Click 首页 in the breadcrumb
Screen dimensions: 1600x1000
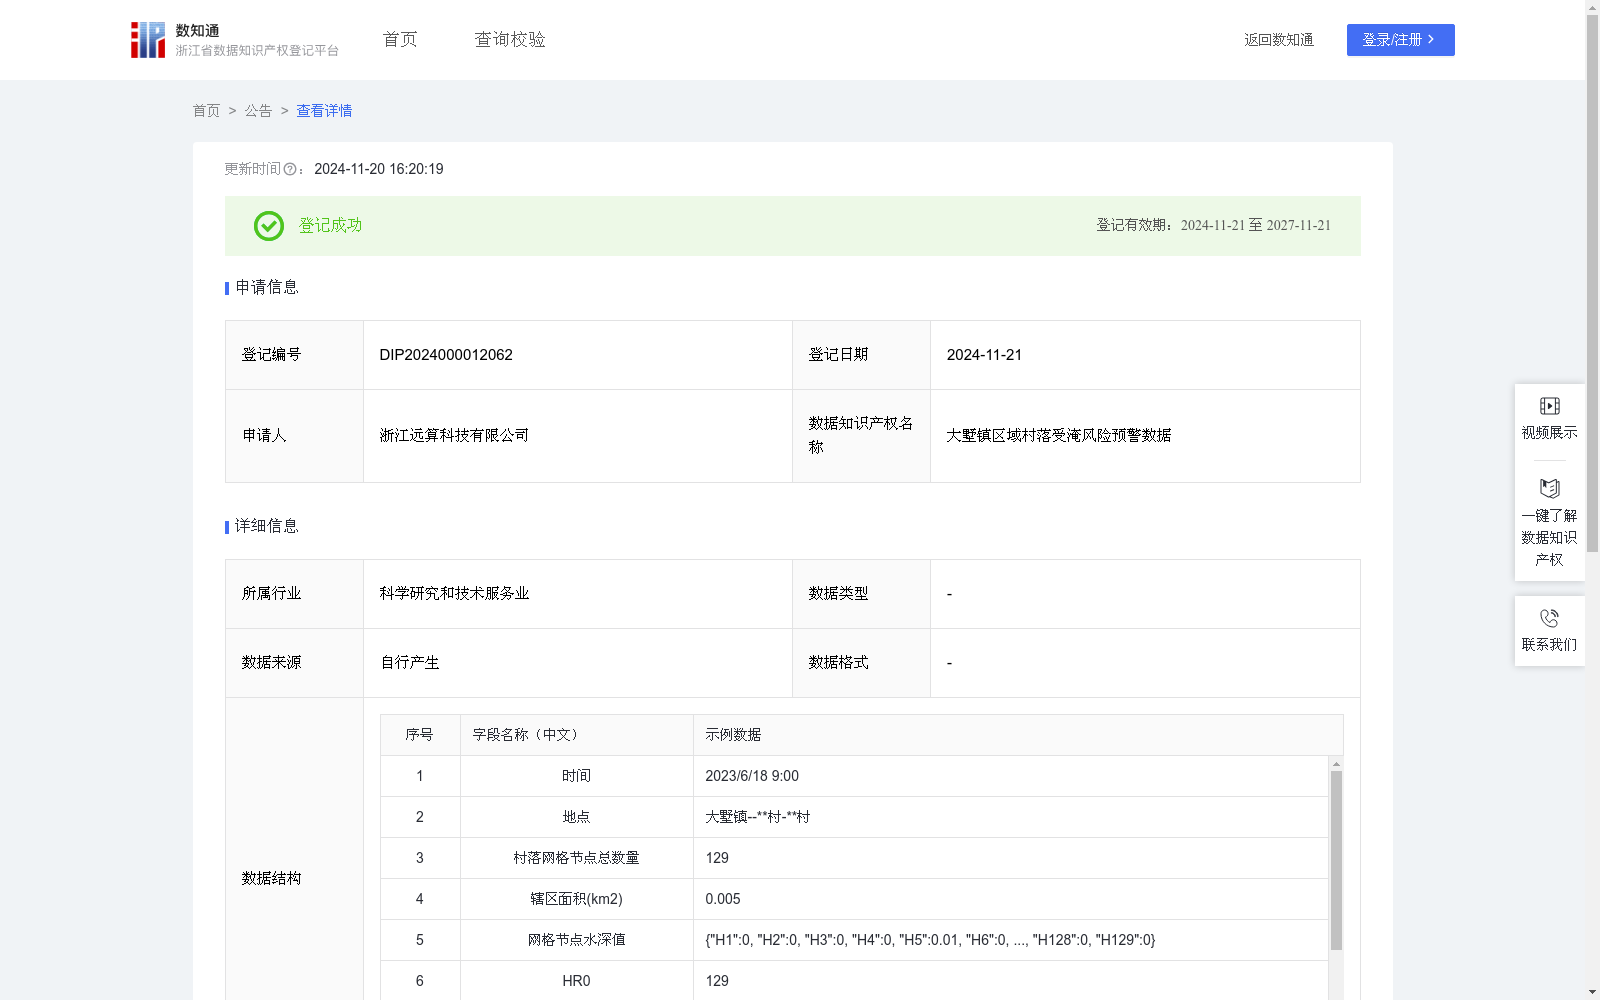[206, 111]
